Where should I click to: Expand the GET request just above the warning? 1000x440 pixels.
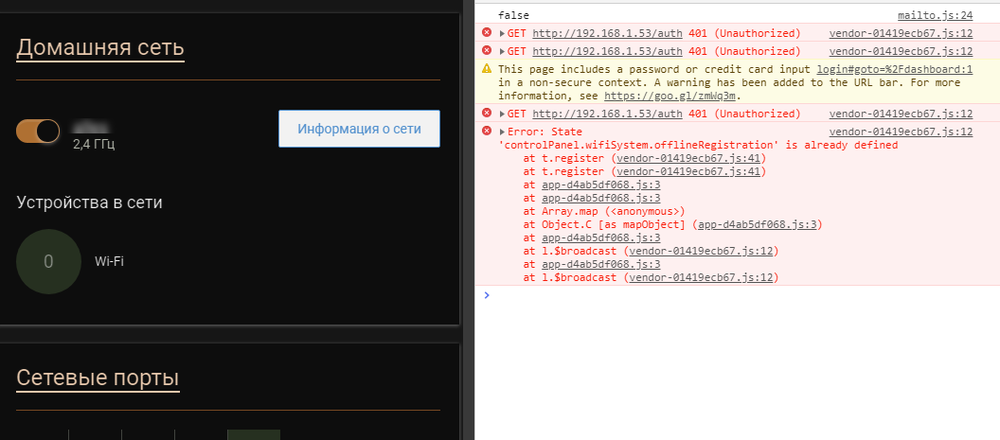503,52
